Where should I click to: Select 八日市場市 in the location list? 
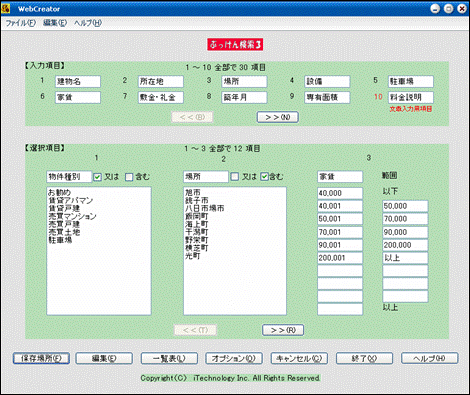coord(205,208)
